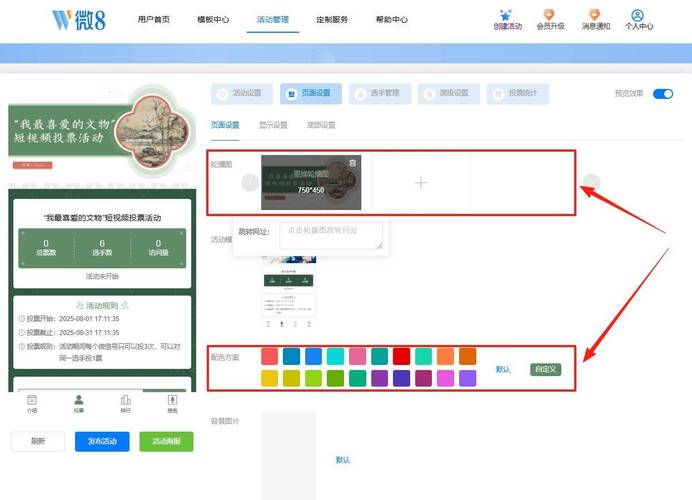
Task: Open 消息通知 icon in header
Action: pos(595,15)
